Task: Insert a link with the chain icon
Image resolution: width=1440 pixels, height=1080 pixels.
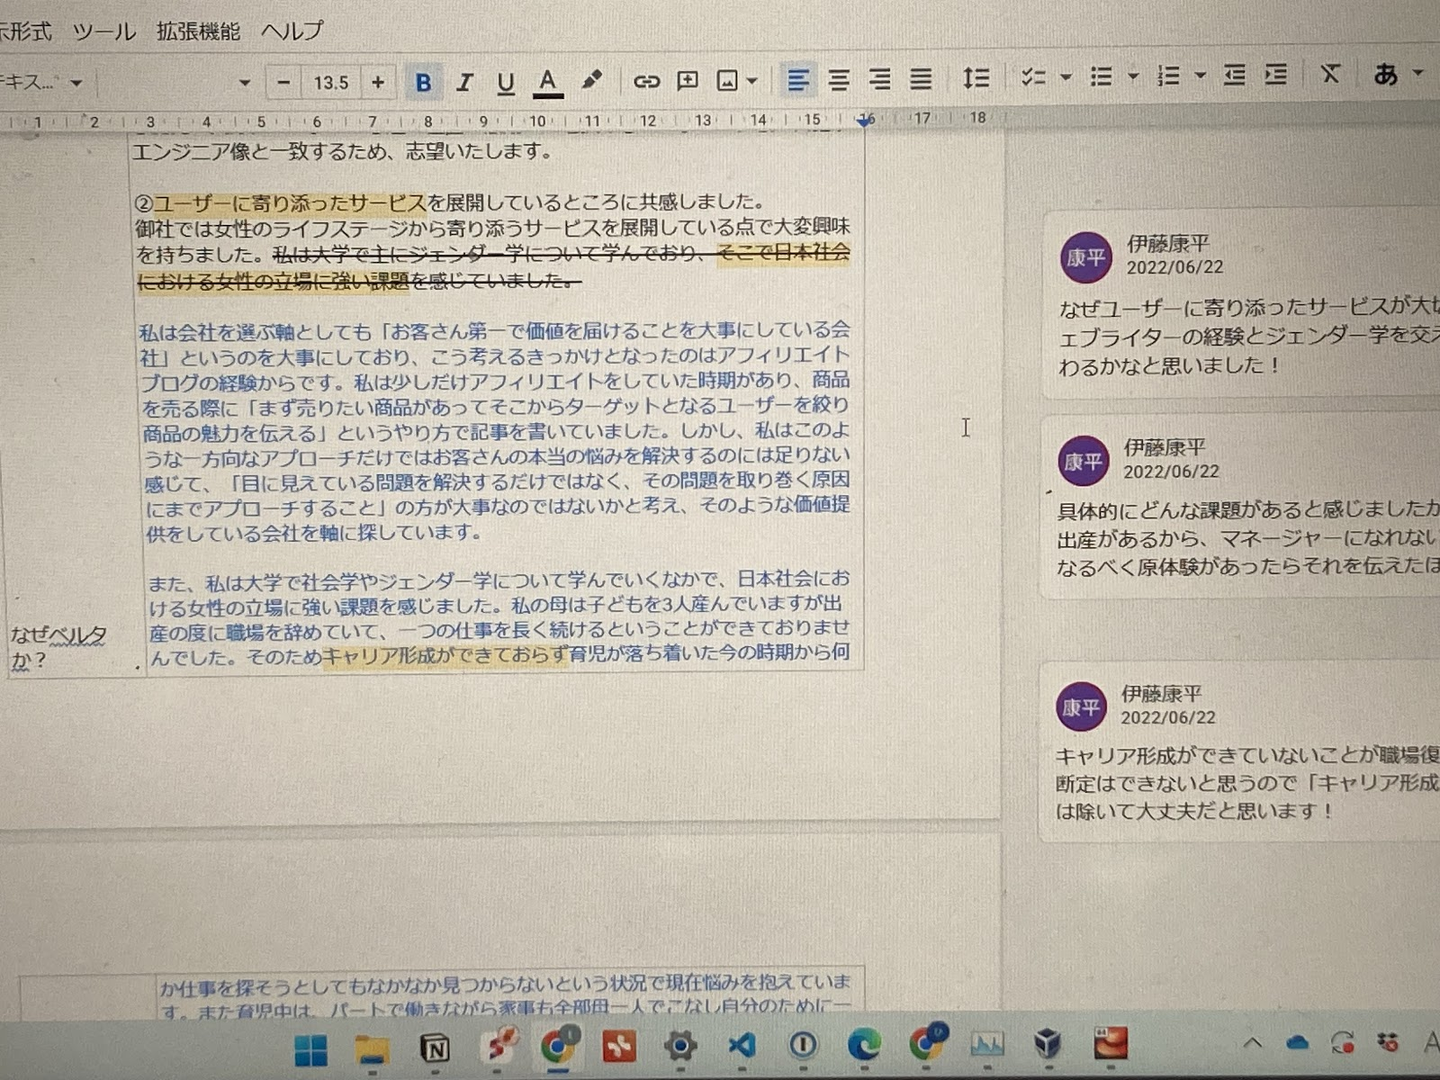Action: click(x=646, y=81)
